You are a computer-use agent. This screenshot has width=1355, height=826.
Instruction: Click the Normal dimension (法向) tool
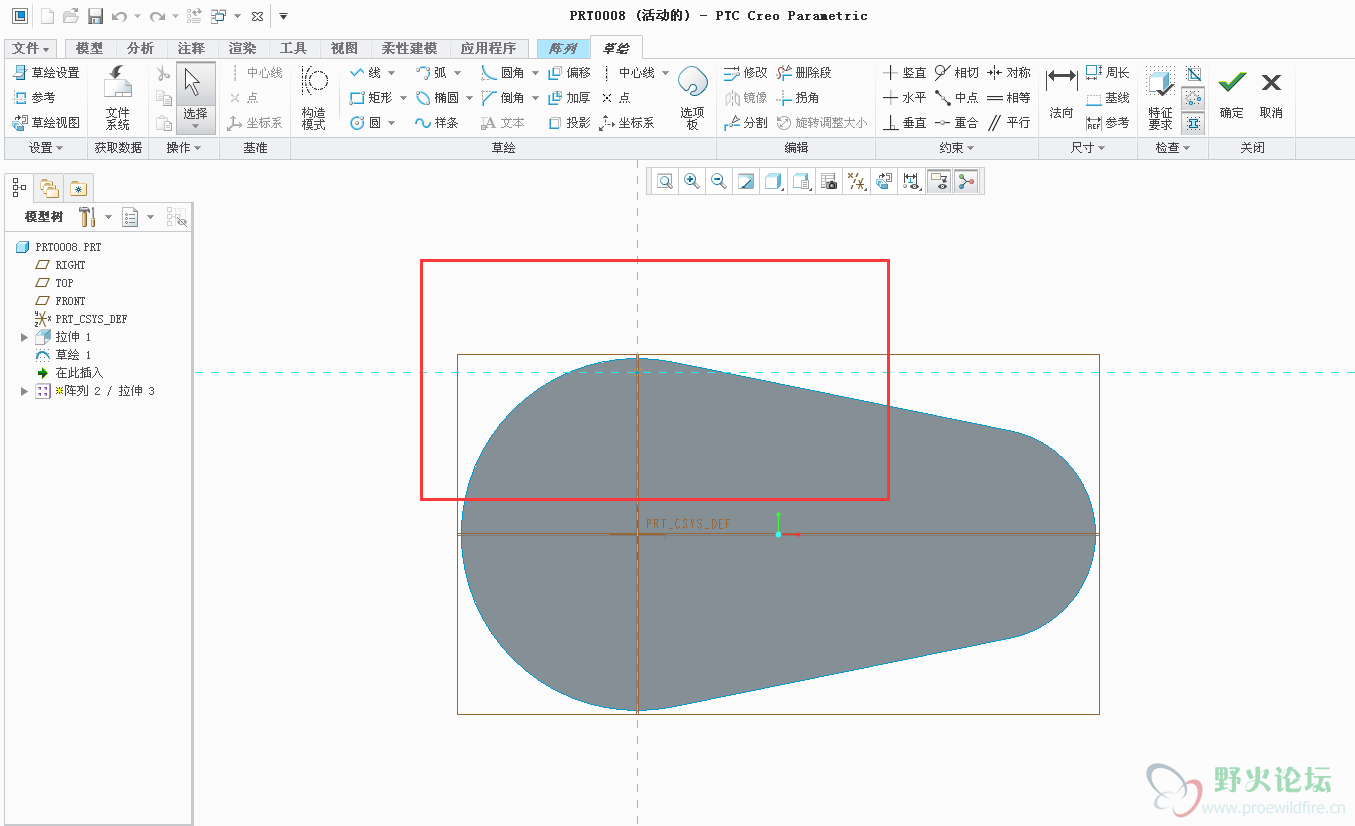point(1061,95)
